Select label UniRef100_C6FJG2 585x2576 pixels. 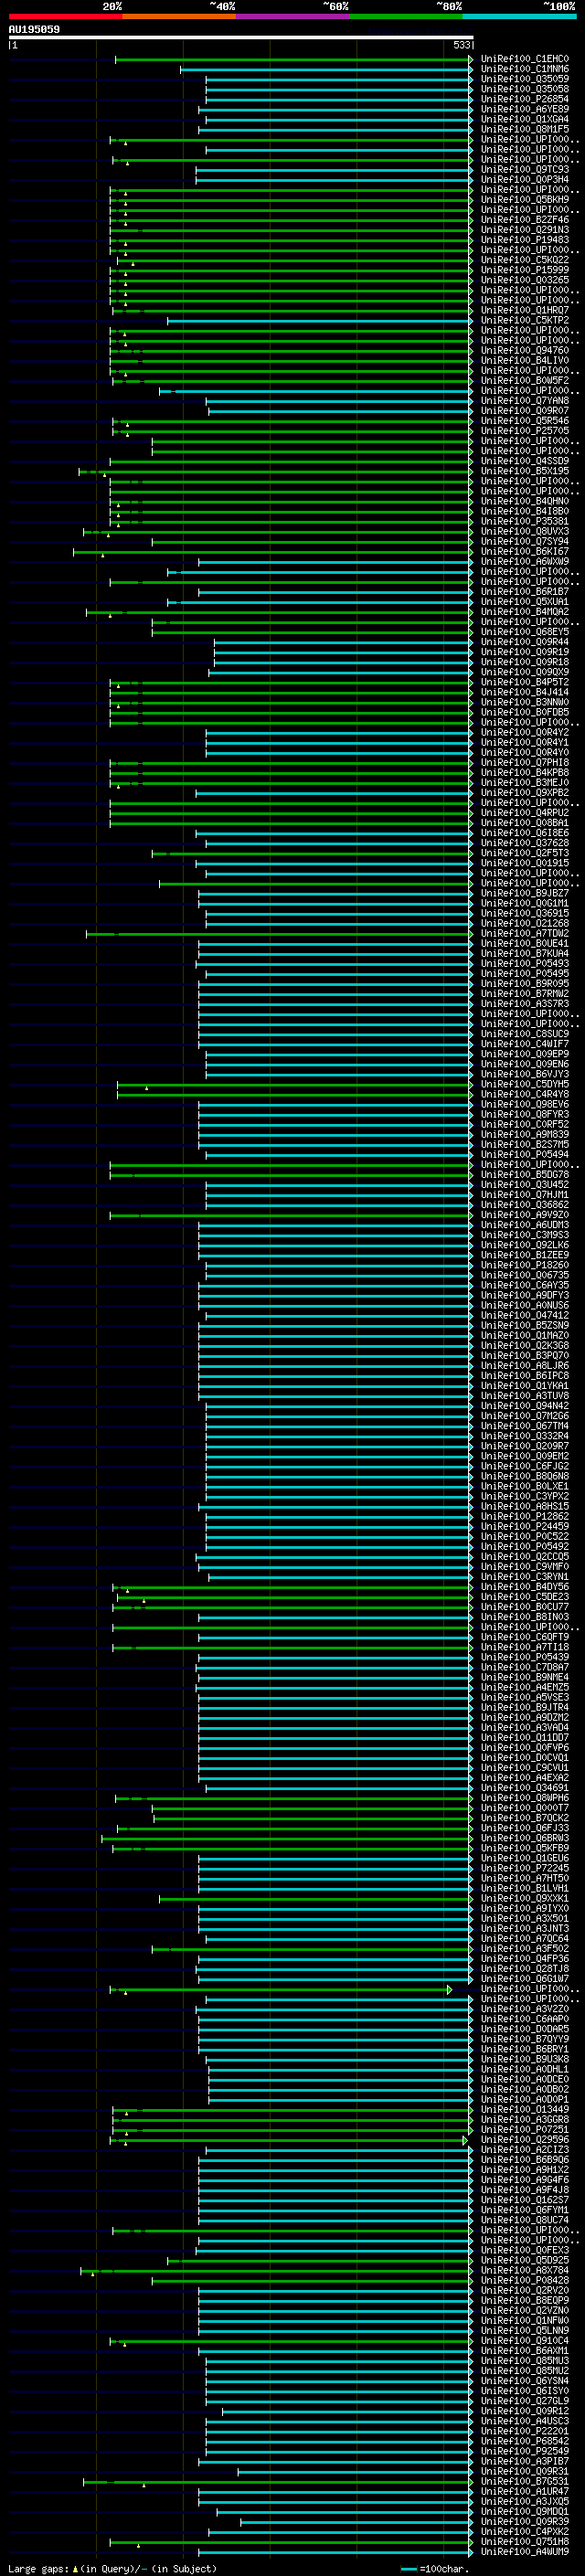tap(524, 1466)
